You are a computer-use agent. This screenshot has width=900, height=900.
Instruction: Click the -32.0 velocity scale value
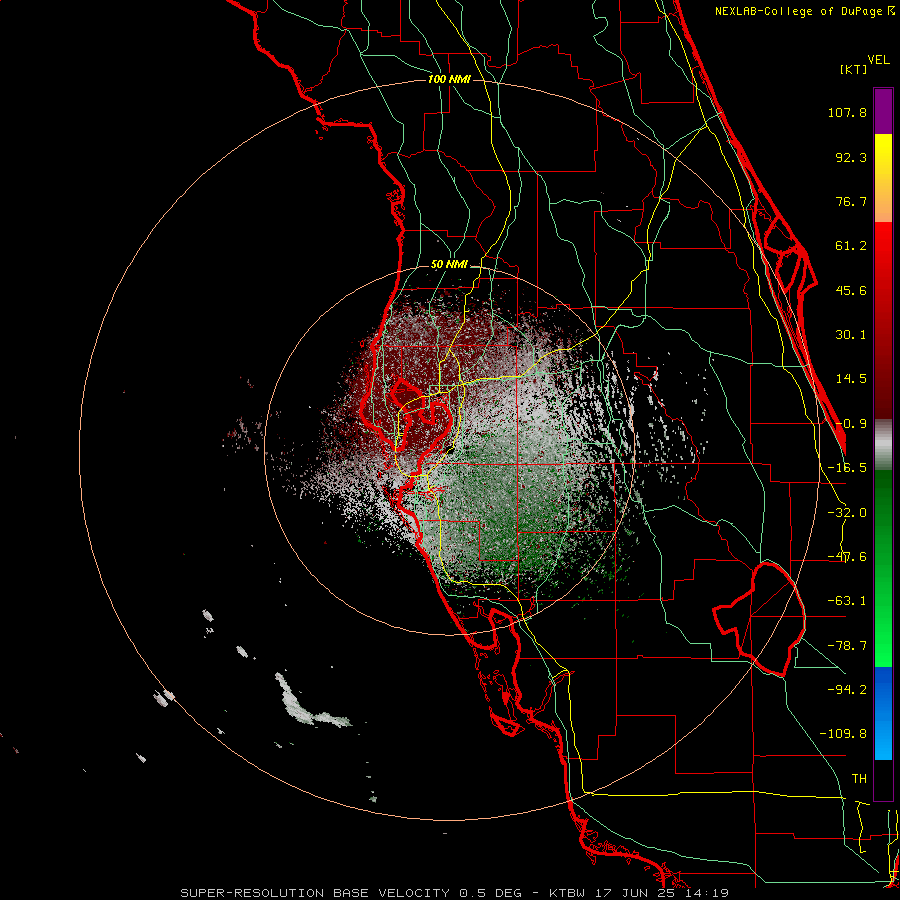coord(847,513)
